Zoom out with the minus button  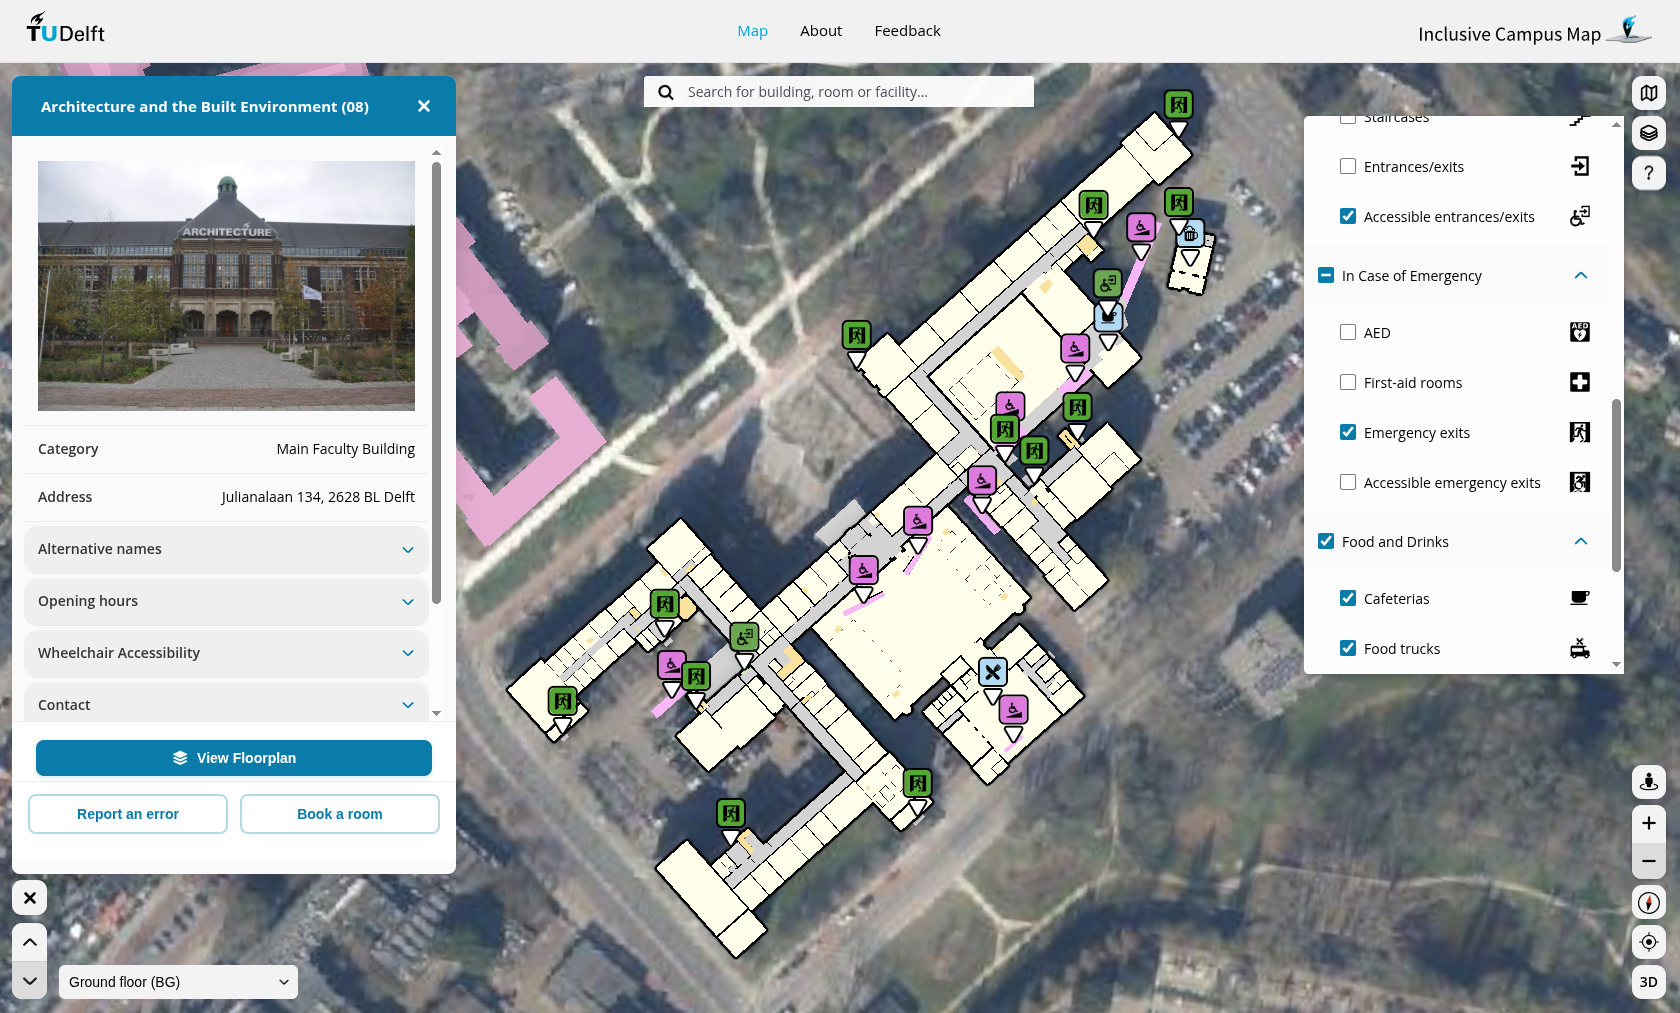[1648, 861]
